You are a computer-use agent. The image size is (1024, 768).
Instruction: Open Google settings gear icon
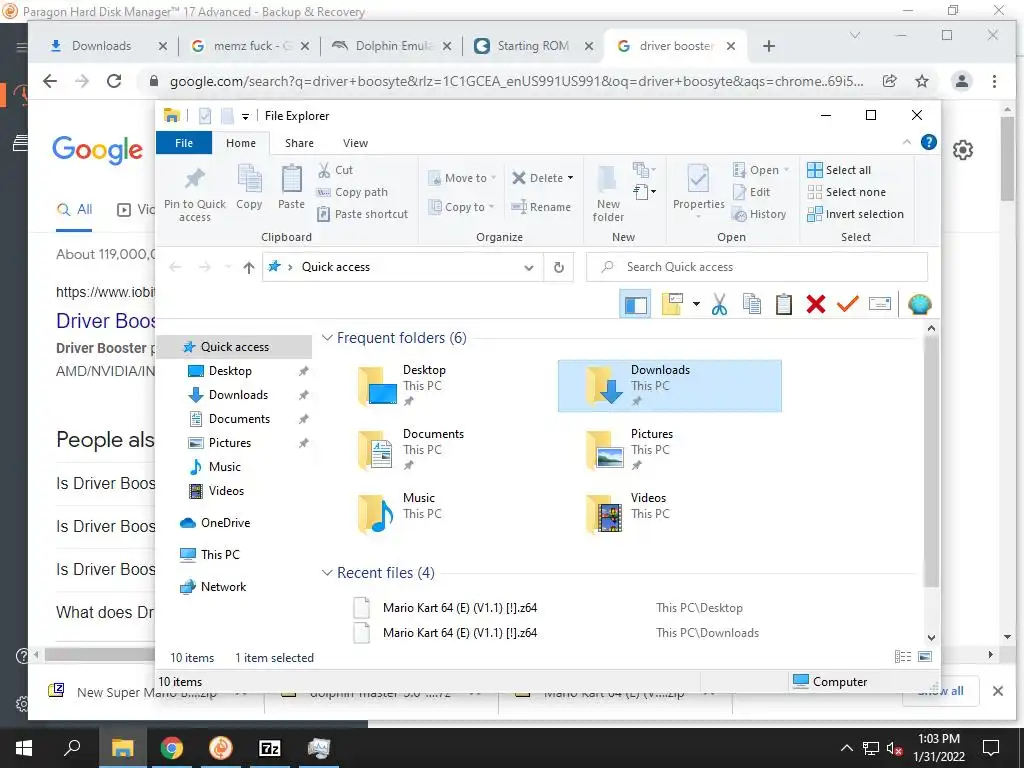point(963,150)
